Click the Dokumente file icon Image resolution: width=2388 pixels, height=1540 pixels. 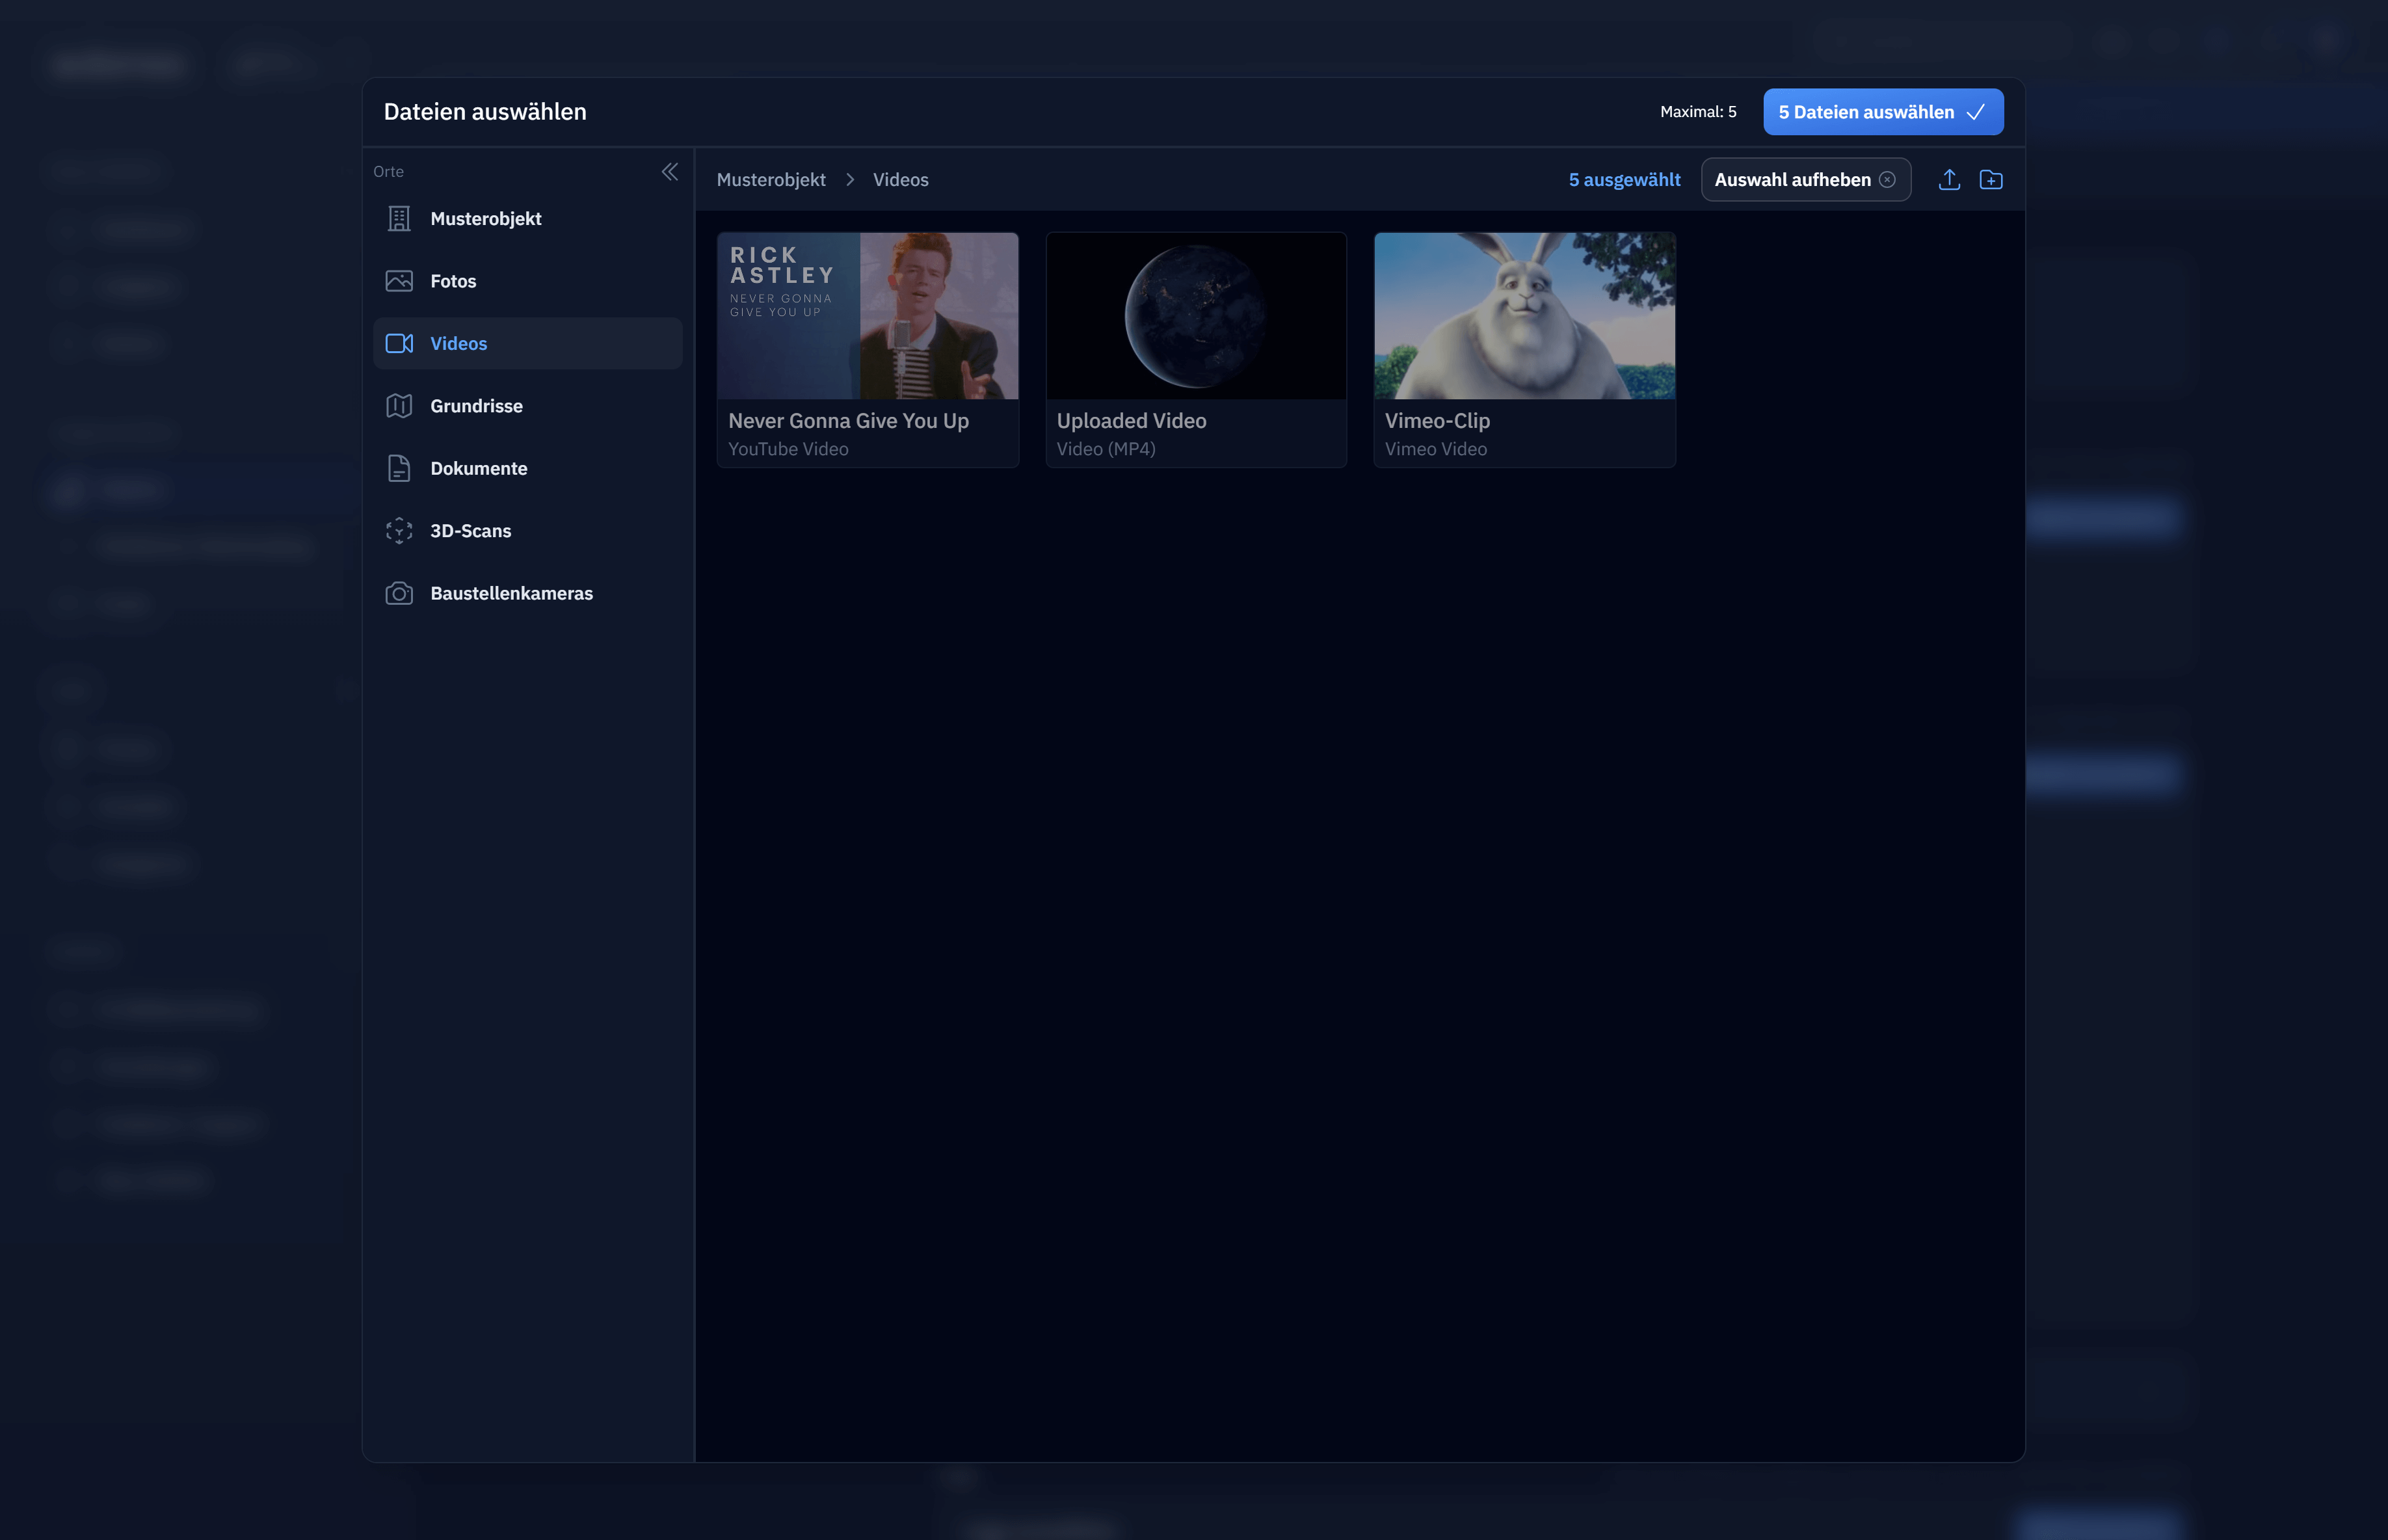(x=399, y=468)
